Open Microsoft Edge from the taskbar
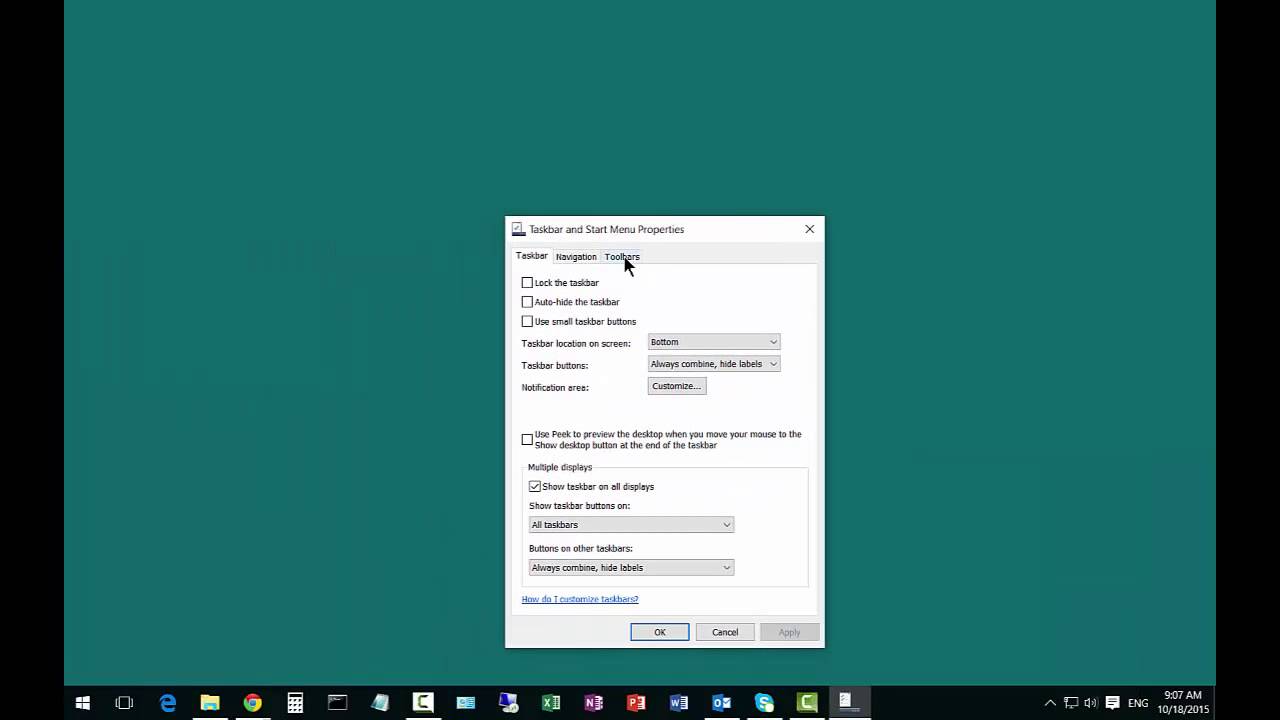Image resolution: width=1280 pixels, height=720 pixels. pos(167,703)
